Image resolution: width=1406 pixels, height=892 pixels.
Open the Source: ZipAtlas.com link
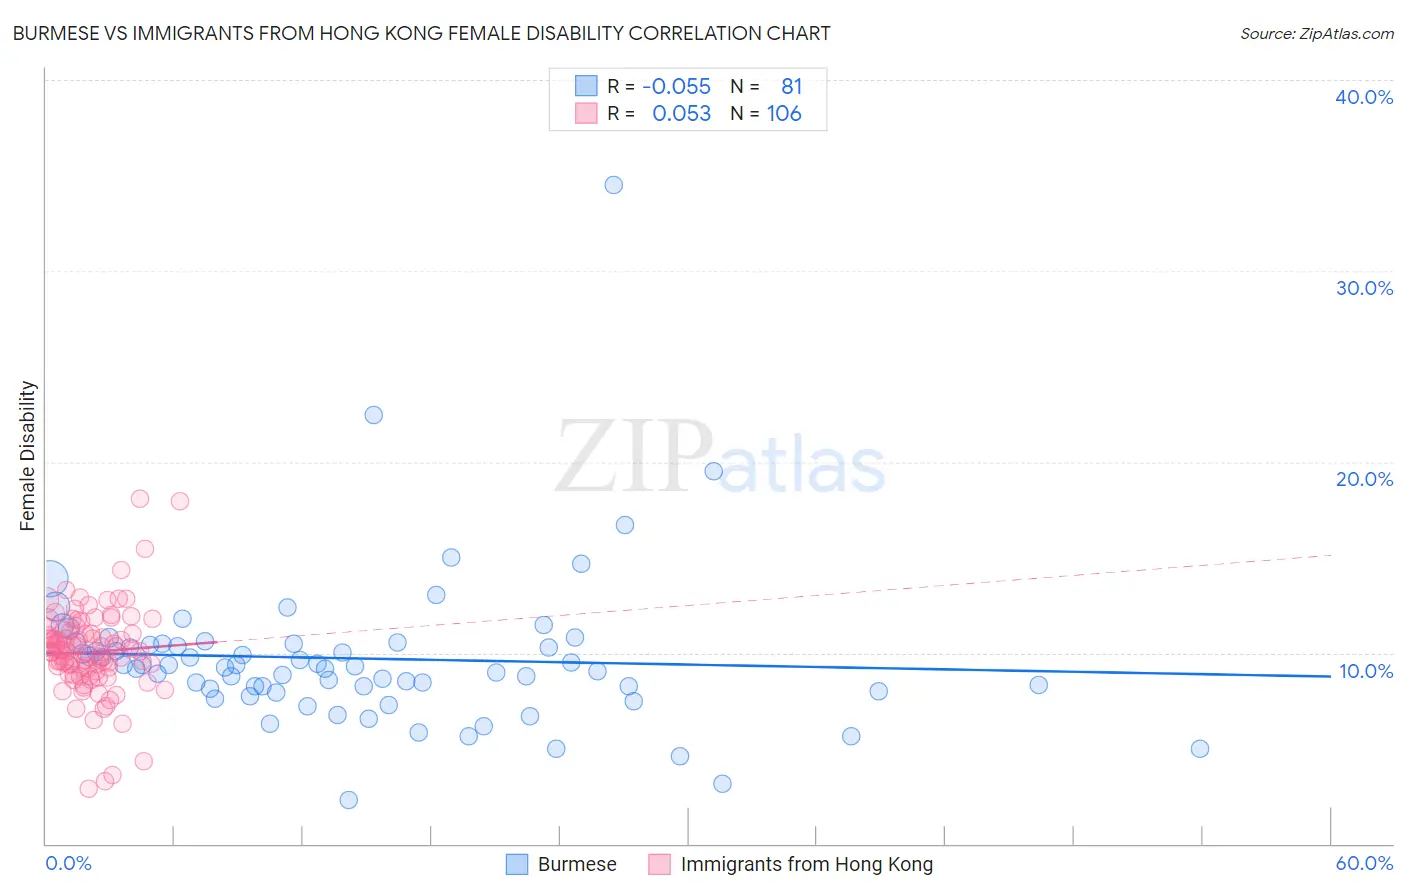click(1317, 33)
